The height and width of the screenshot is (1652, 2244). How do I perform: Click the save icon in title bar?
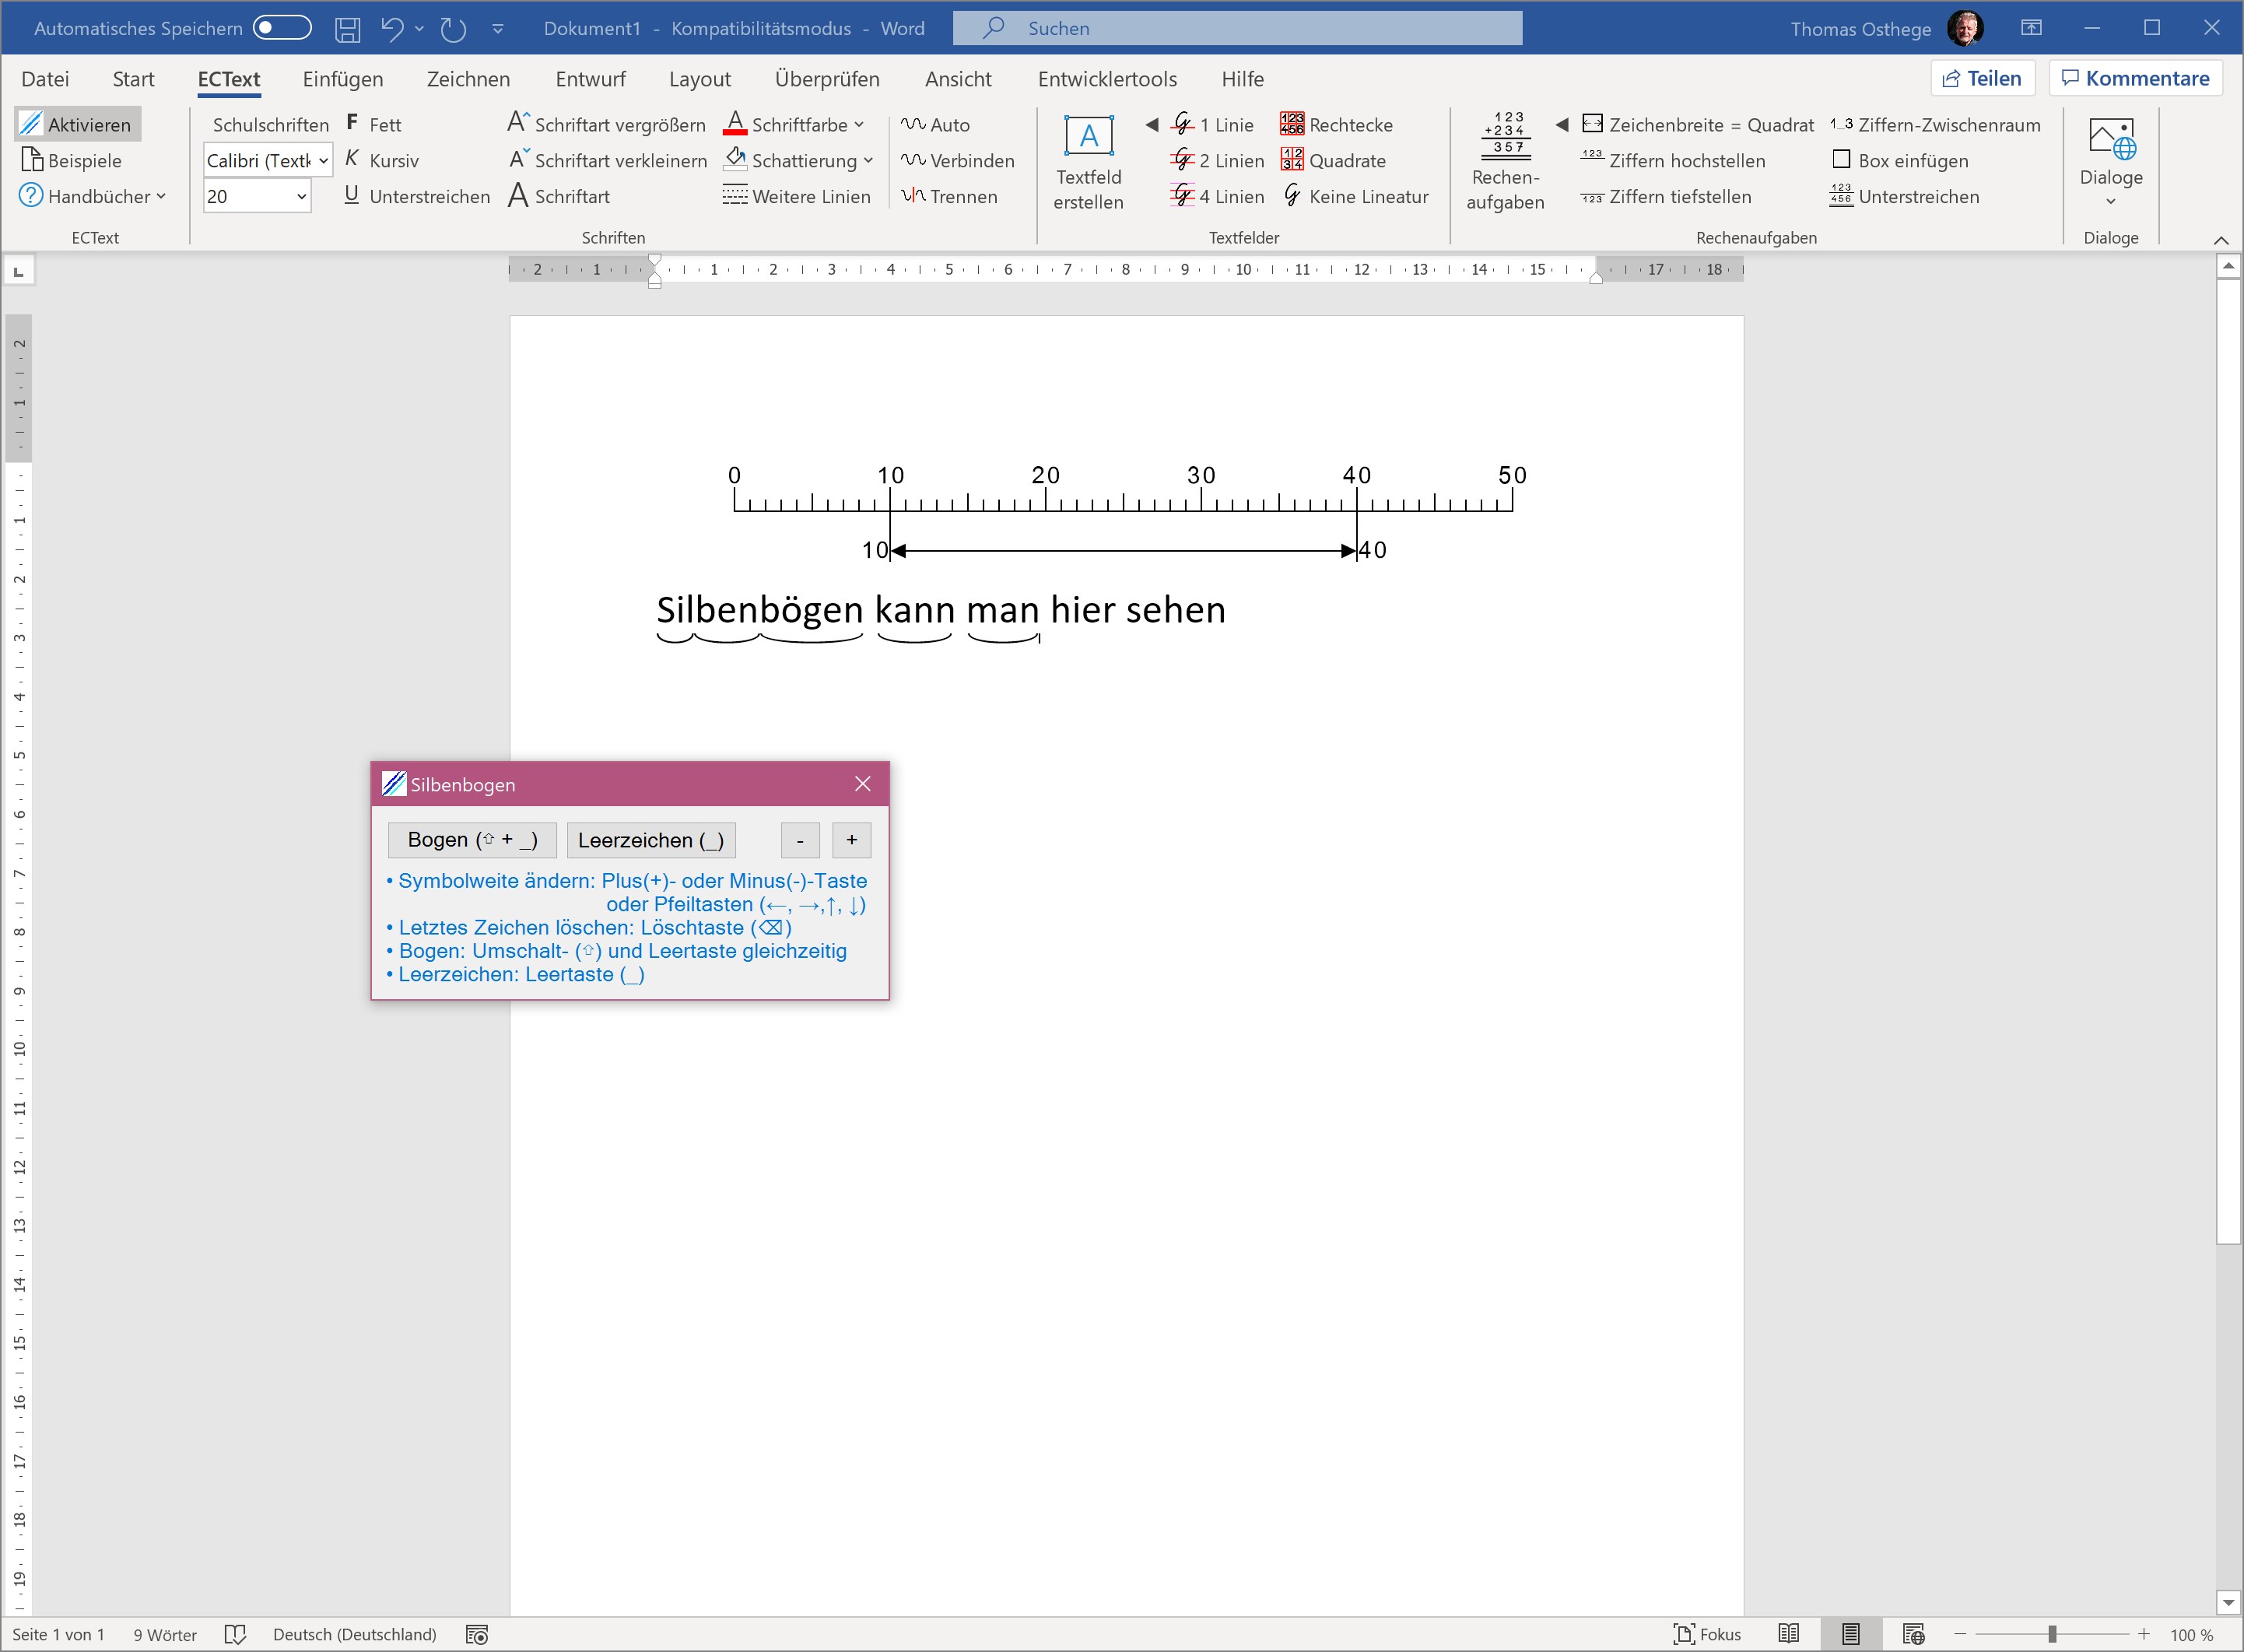[x=347, y=29]
